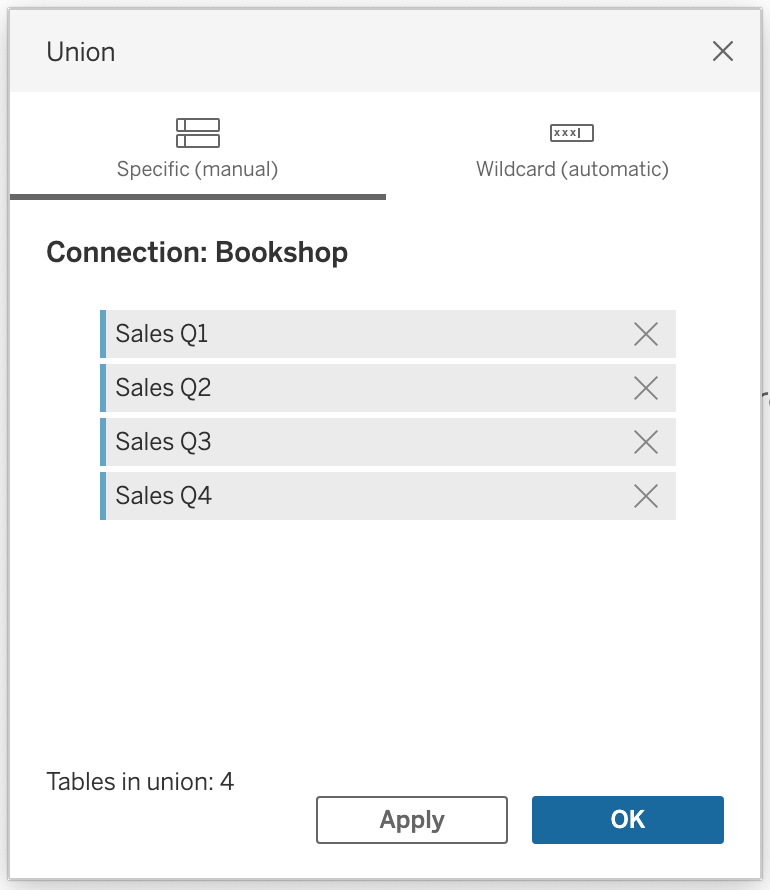
Task: Click the Union dialog title
Action: [81, 52]
